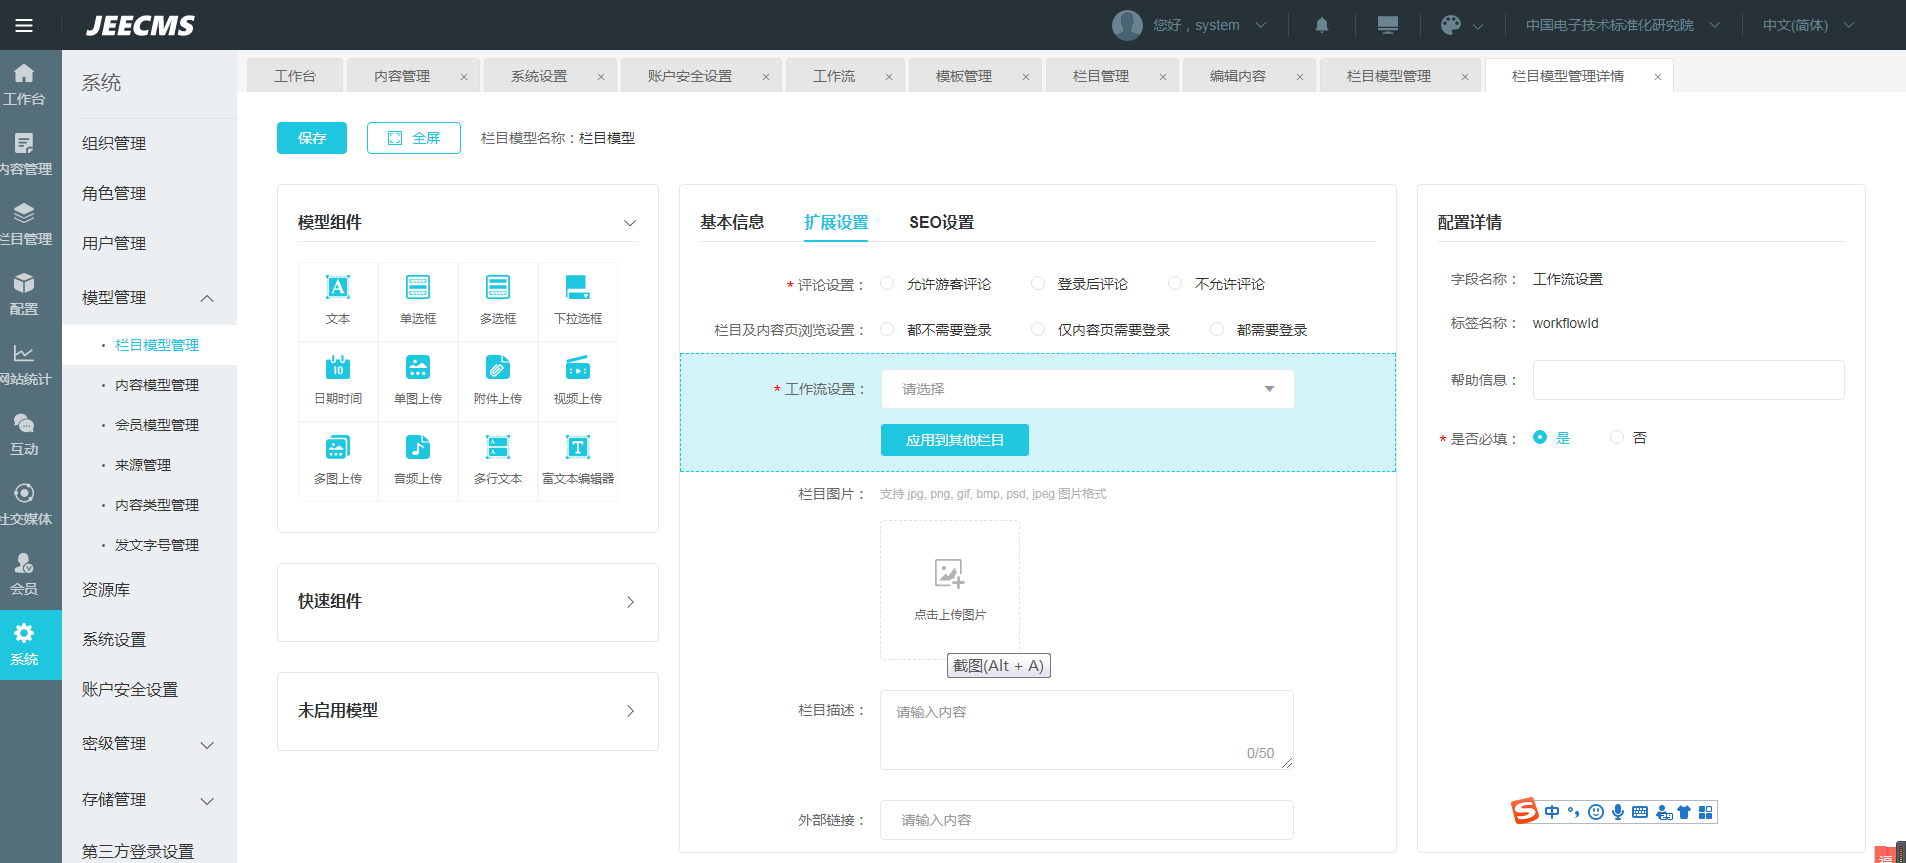
Task: Pick the 富文本编辑器 rich text editor icon
Action: pos(578,448)
